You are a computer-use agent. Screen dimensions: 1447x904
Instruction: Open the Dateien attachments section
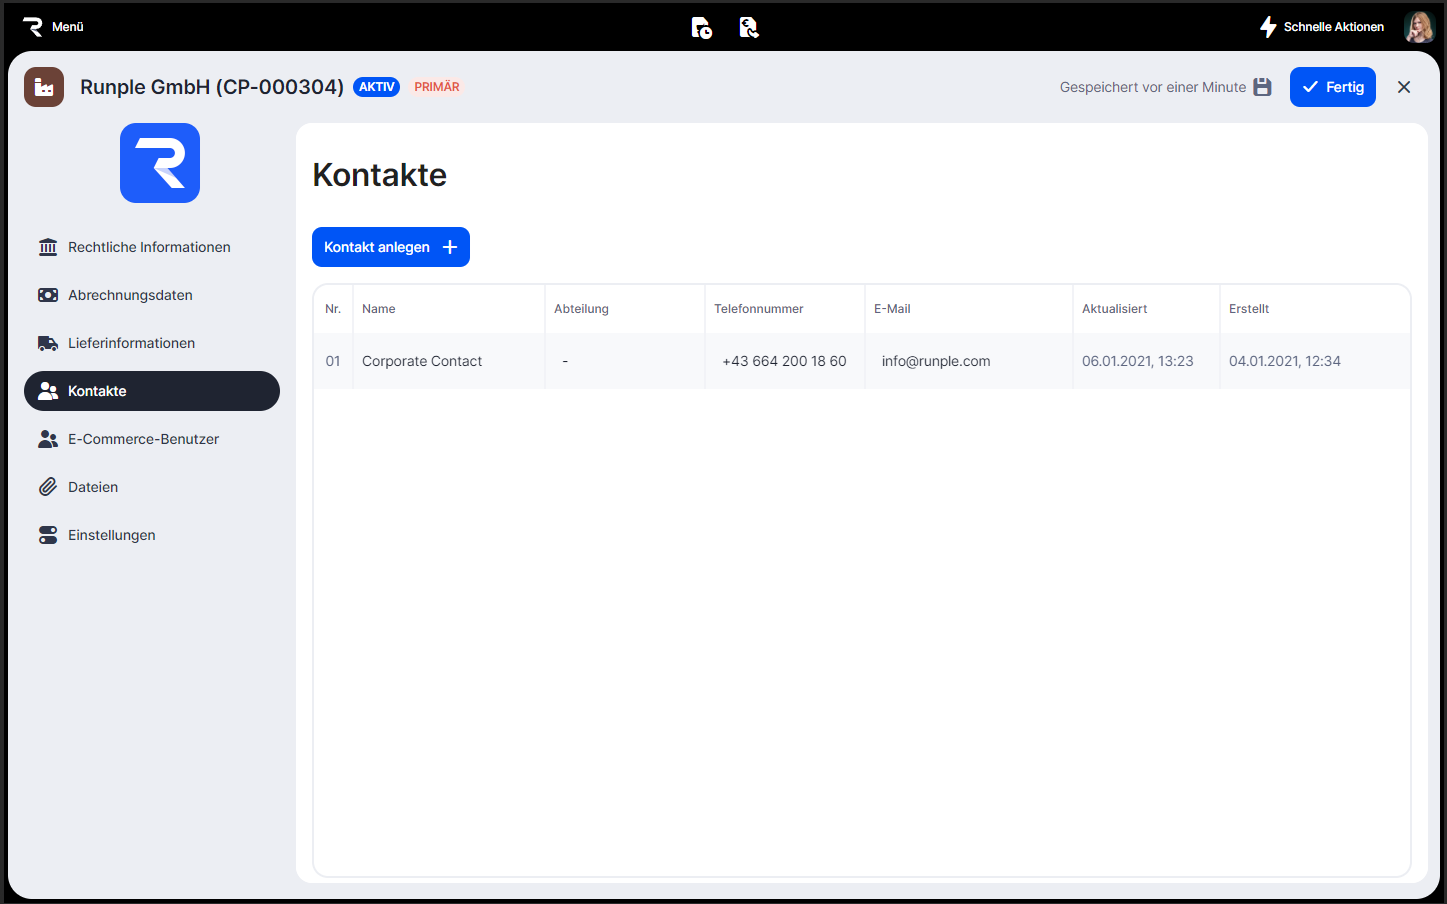(93, 487)
